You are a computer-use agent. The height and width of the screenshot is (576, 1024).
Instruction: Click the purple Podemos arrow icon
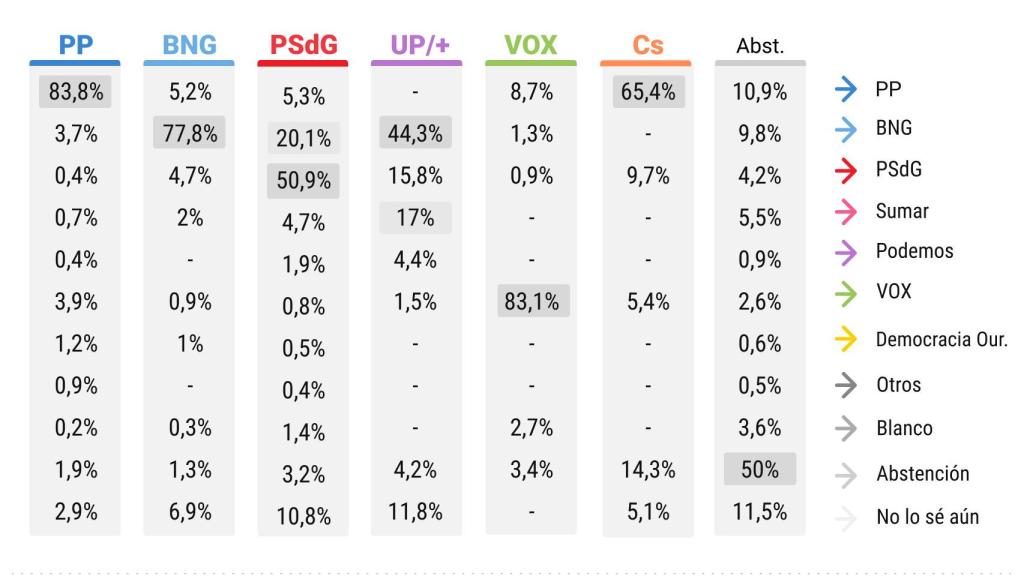(x=846, y=252)
